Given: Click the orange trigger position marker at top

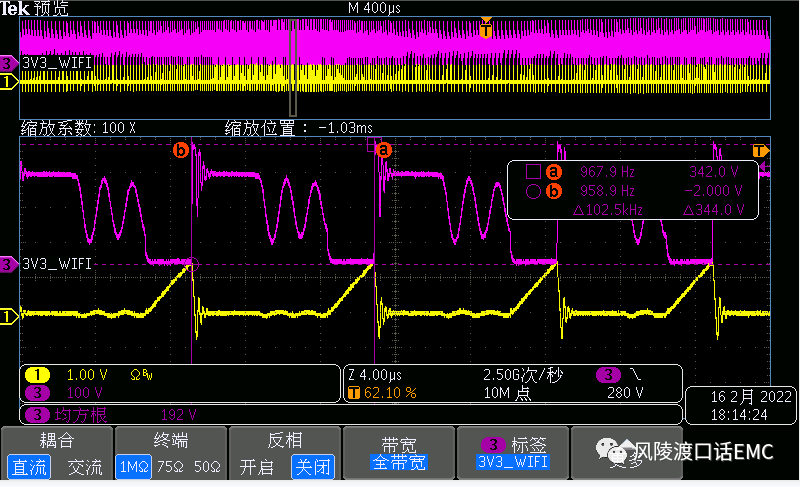Looking at the screenshot, I should tap(486, 28).
